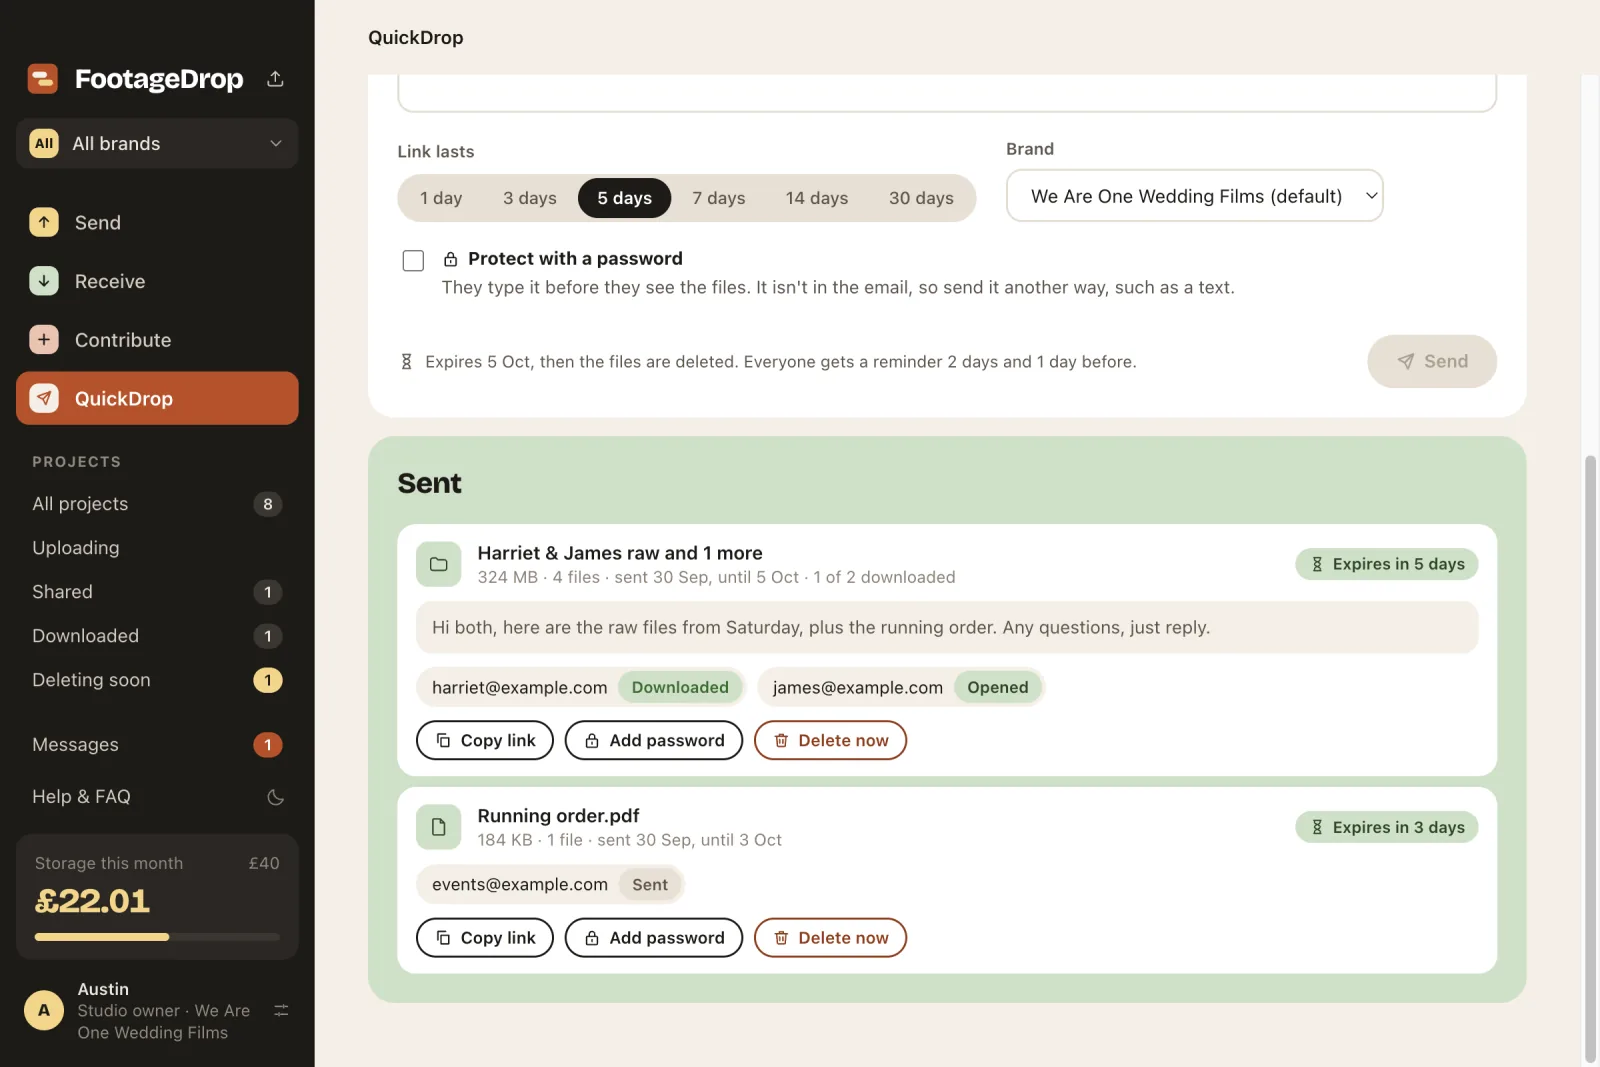This screenshot has width=1600, height=1067.
Task: Open the Contribute page in the sidebar
Action: (157, 340)
